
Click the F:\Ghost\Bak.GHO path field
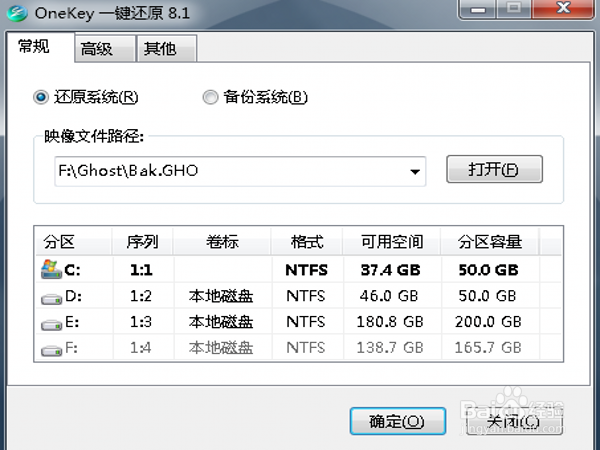(x=240, y=171)
